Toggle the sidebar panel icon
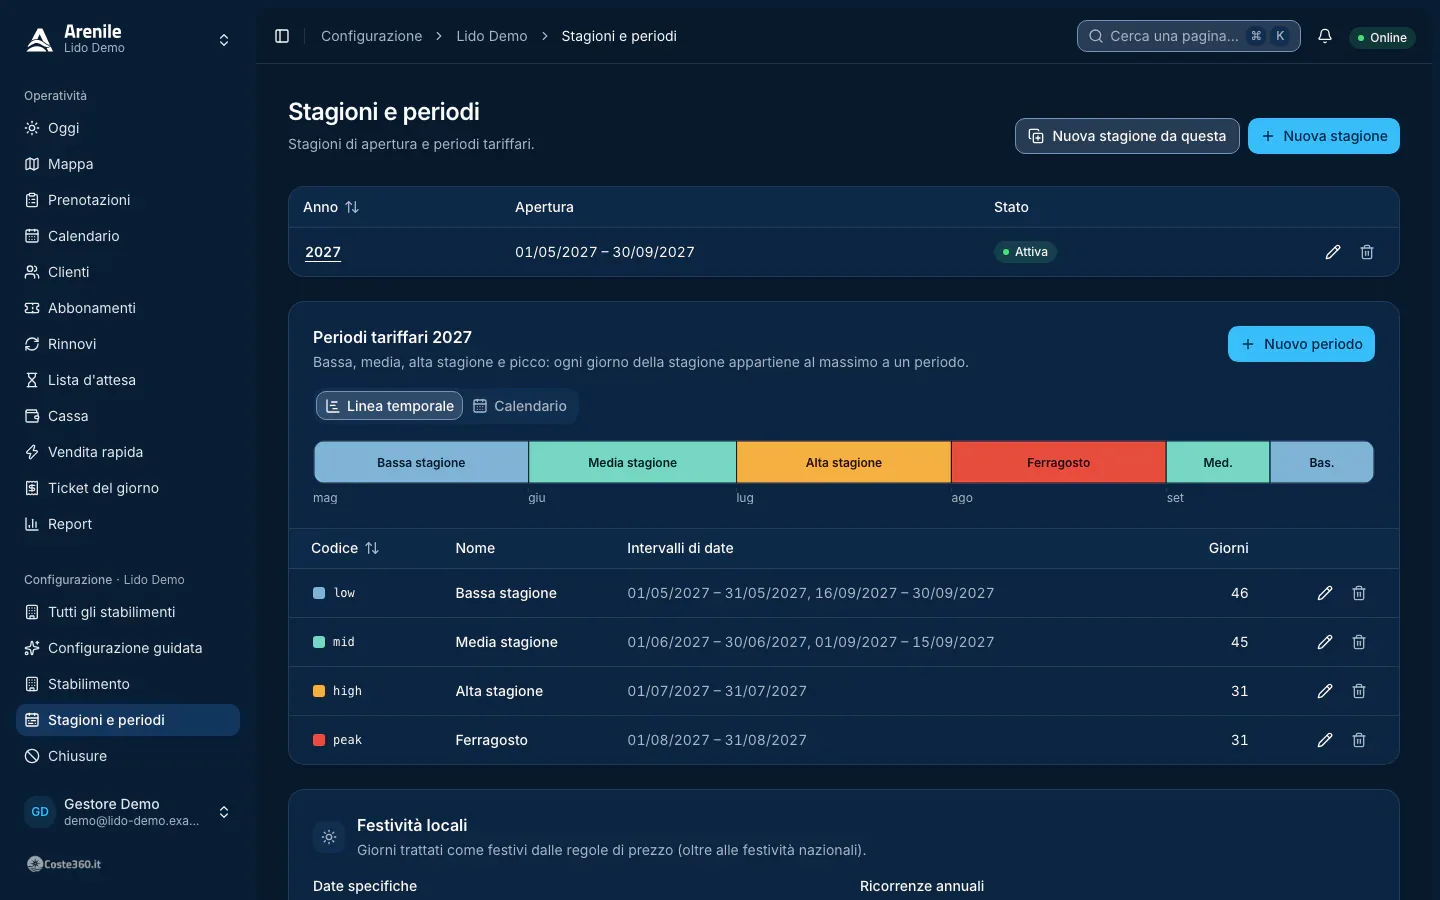Image resolution: width=1440 pixels, height=900 pixels. pos(282,36)
